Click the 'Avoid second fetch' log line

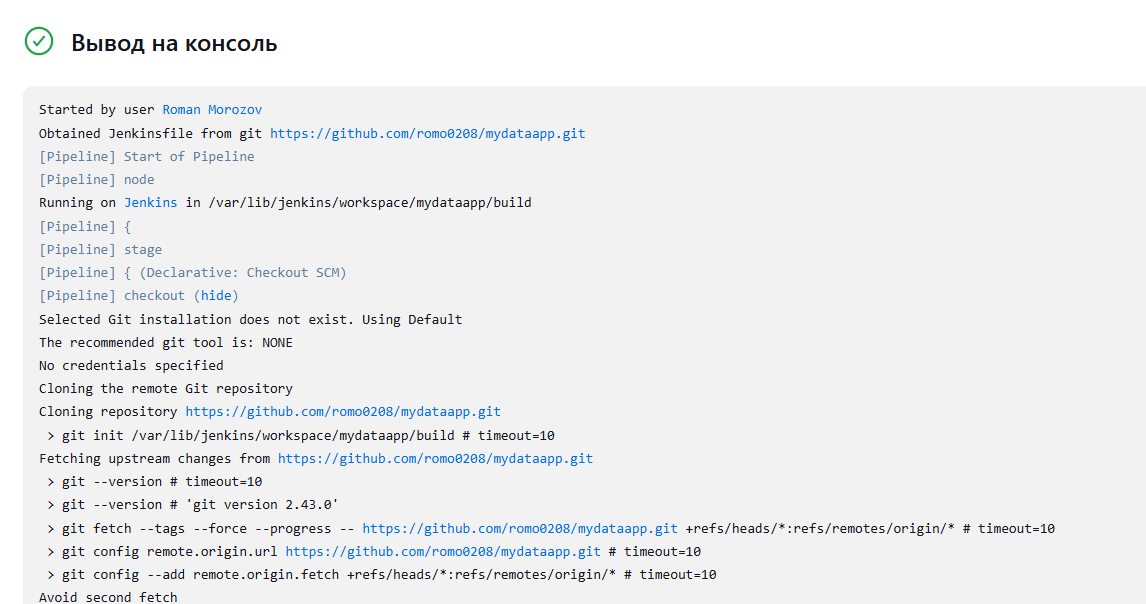click(108, 598)
